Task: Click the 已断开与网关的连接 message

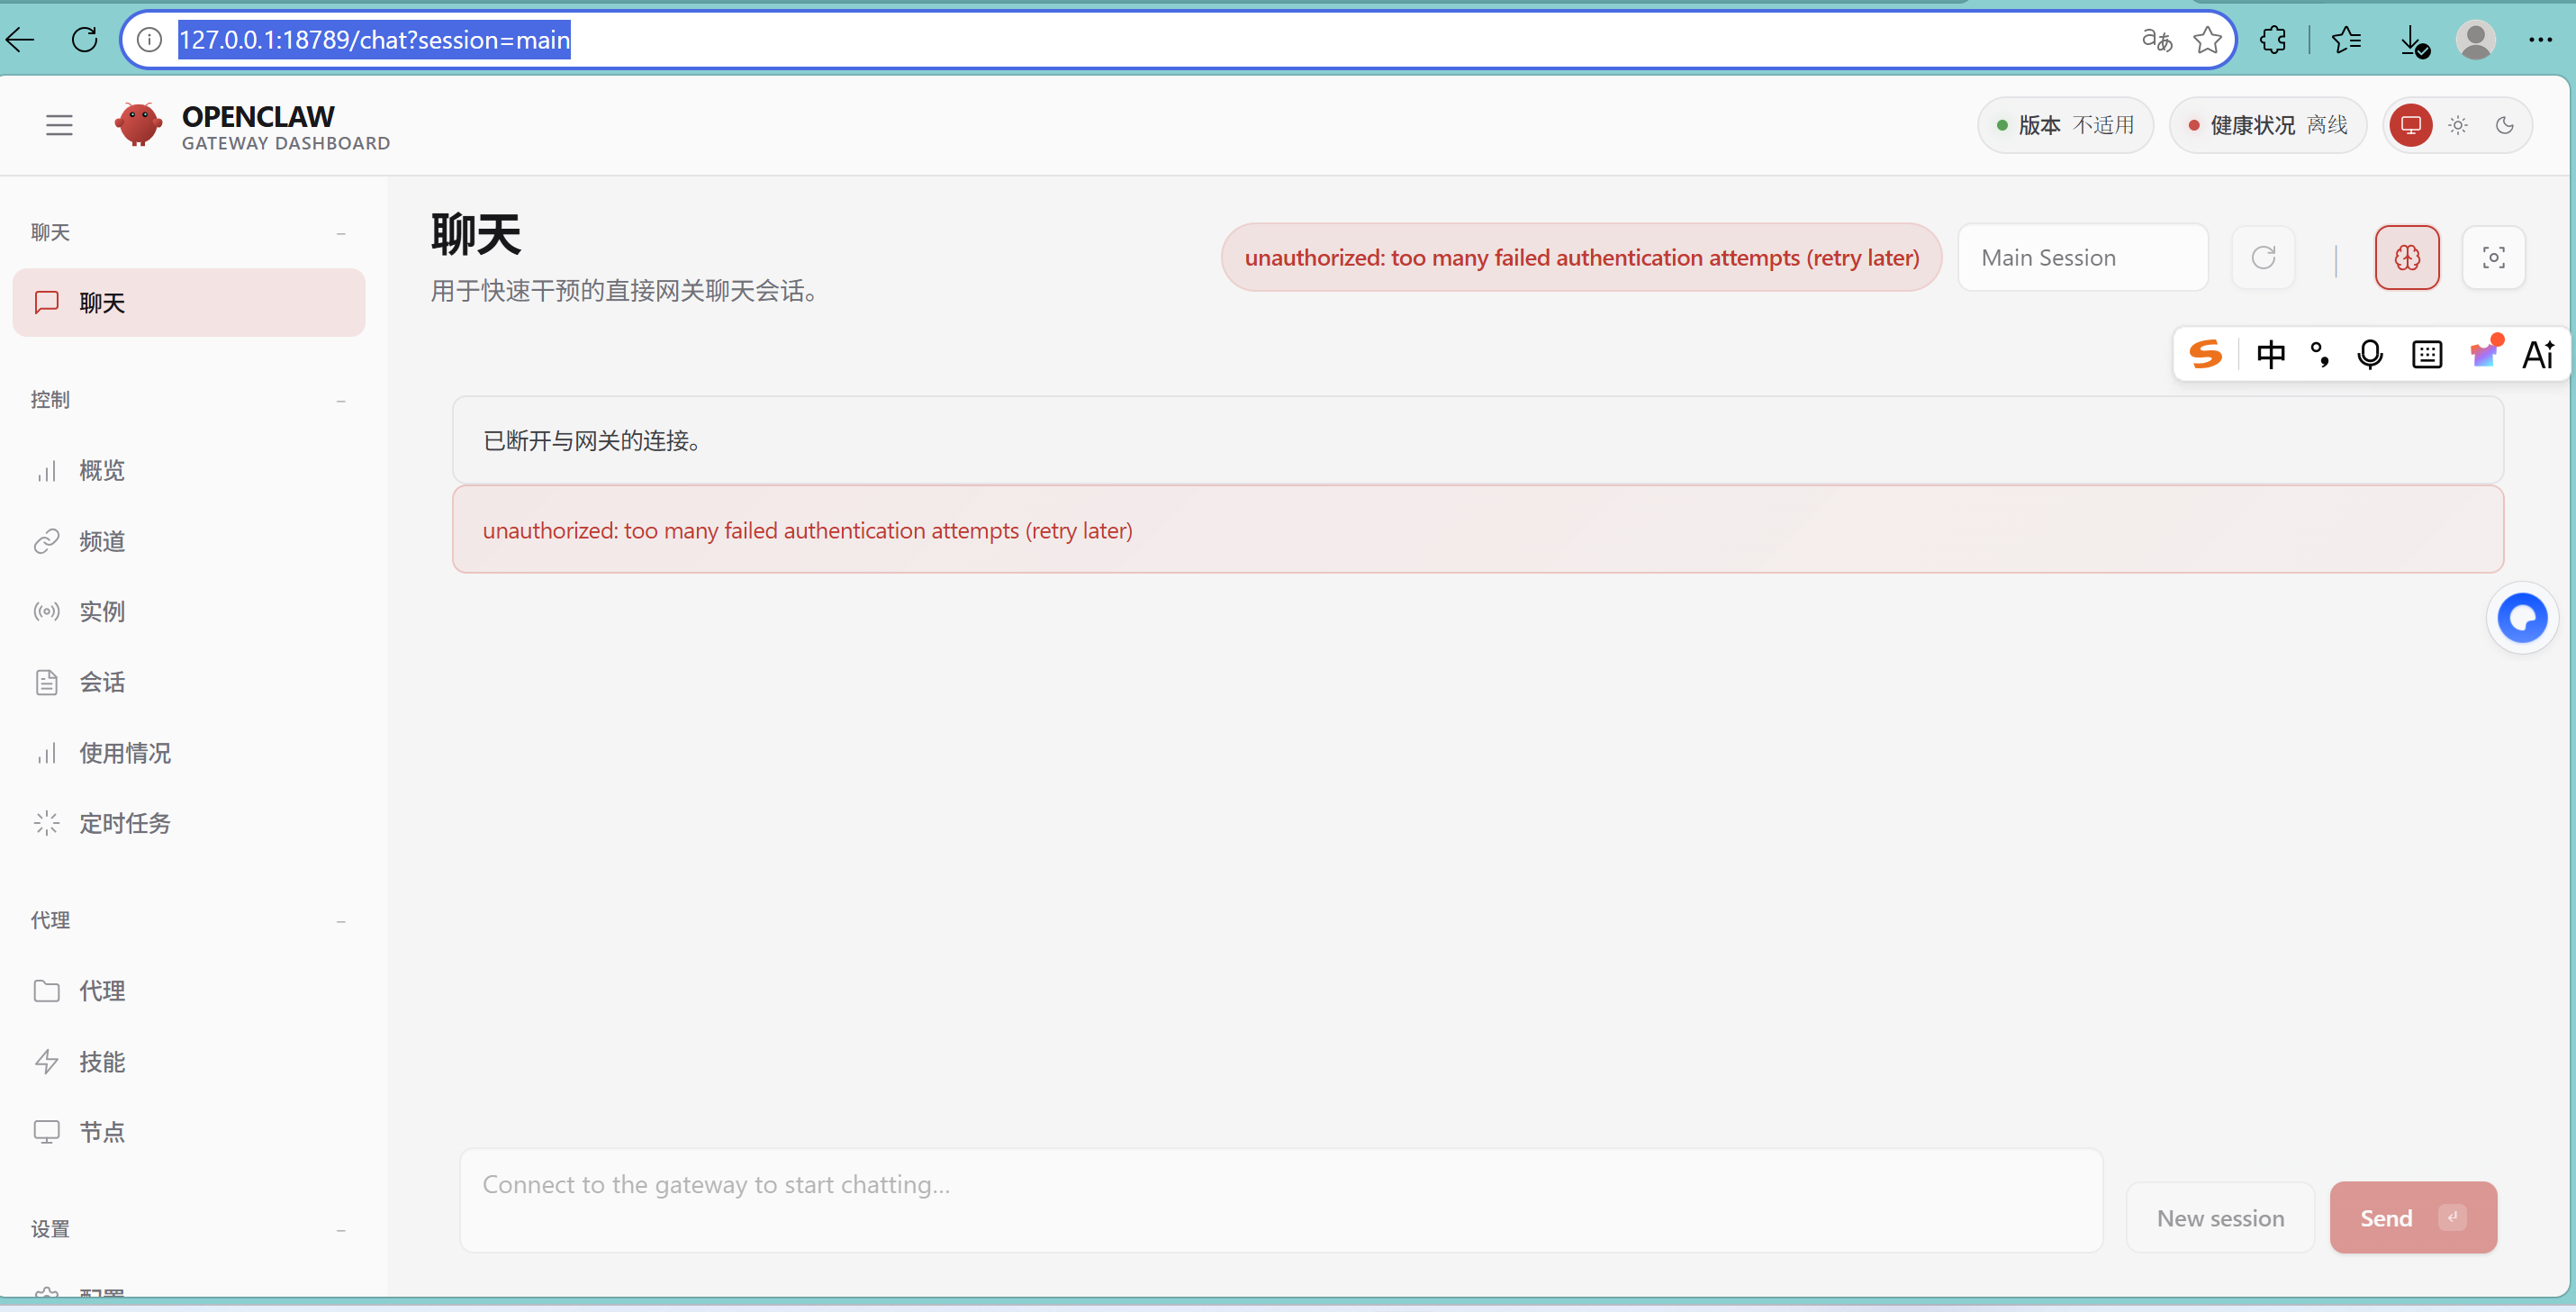Action: pyautogui.click(x=1478, y=440)
